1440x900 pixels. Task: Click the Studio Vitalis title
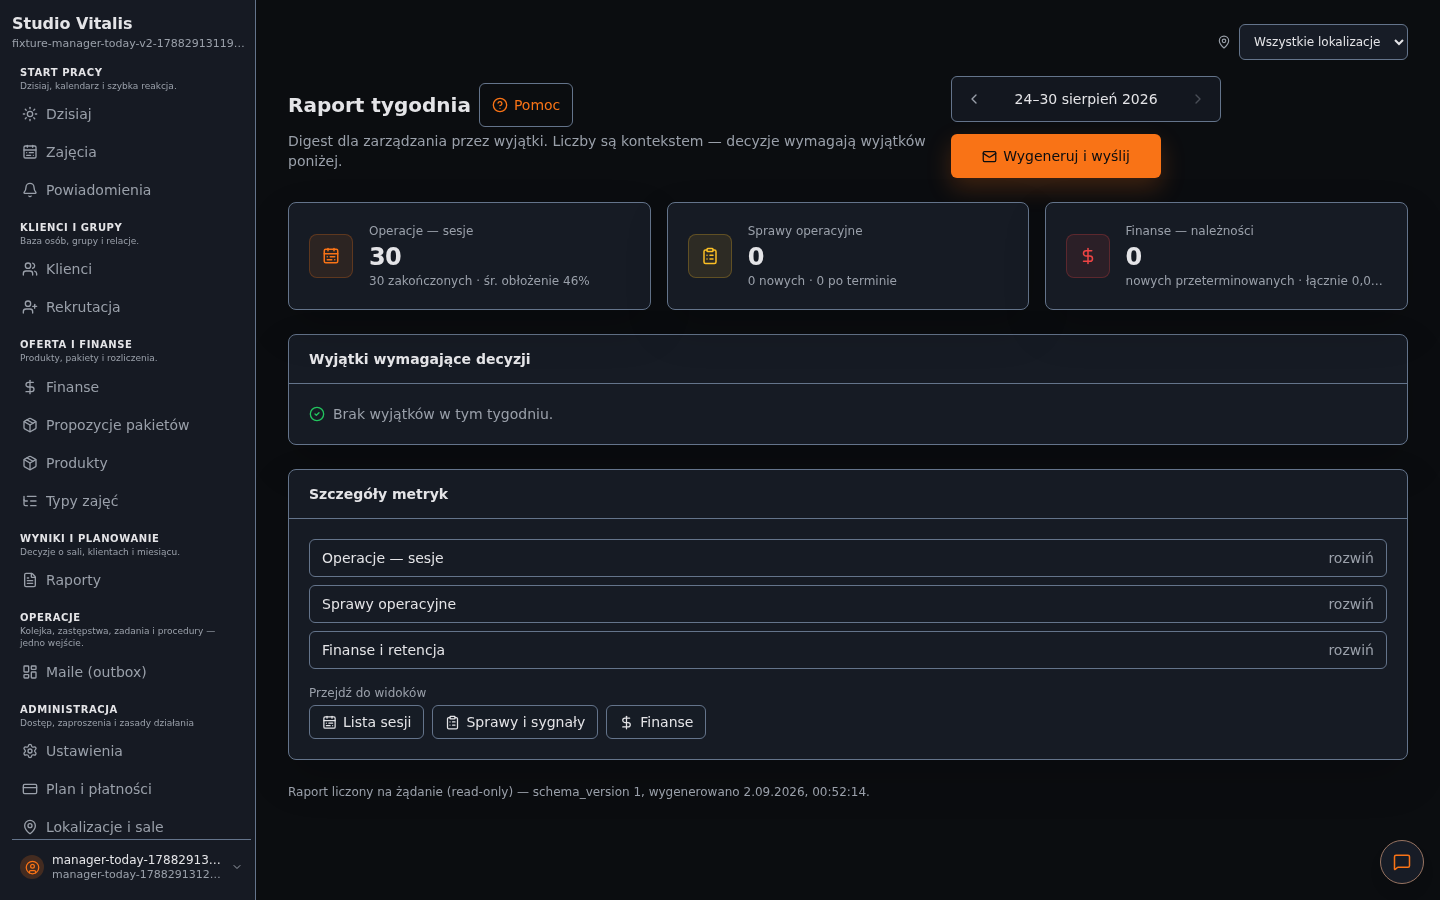click(72, 23)
